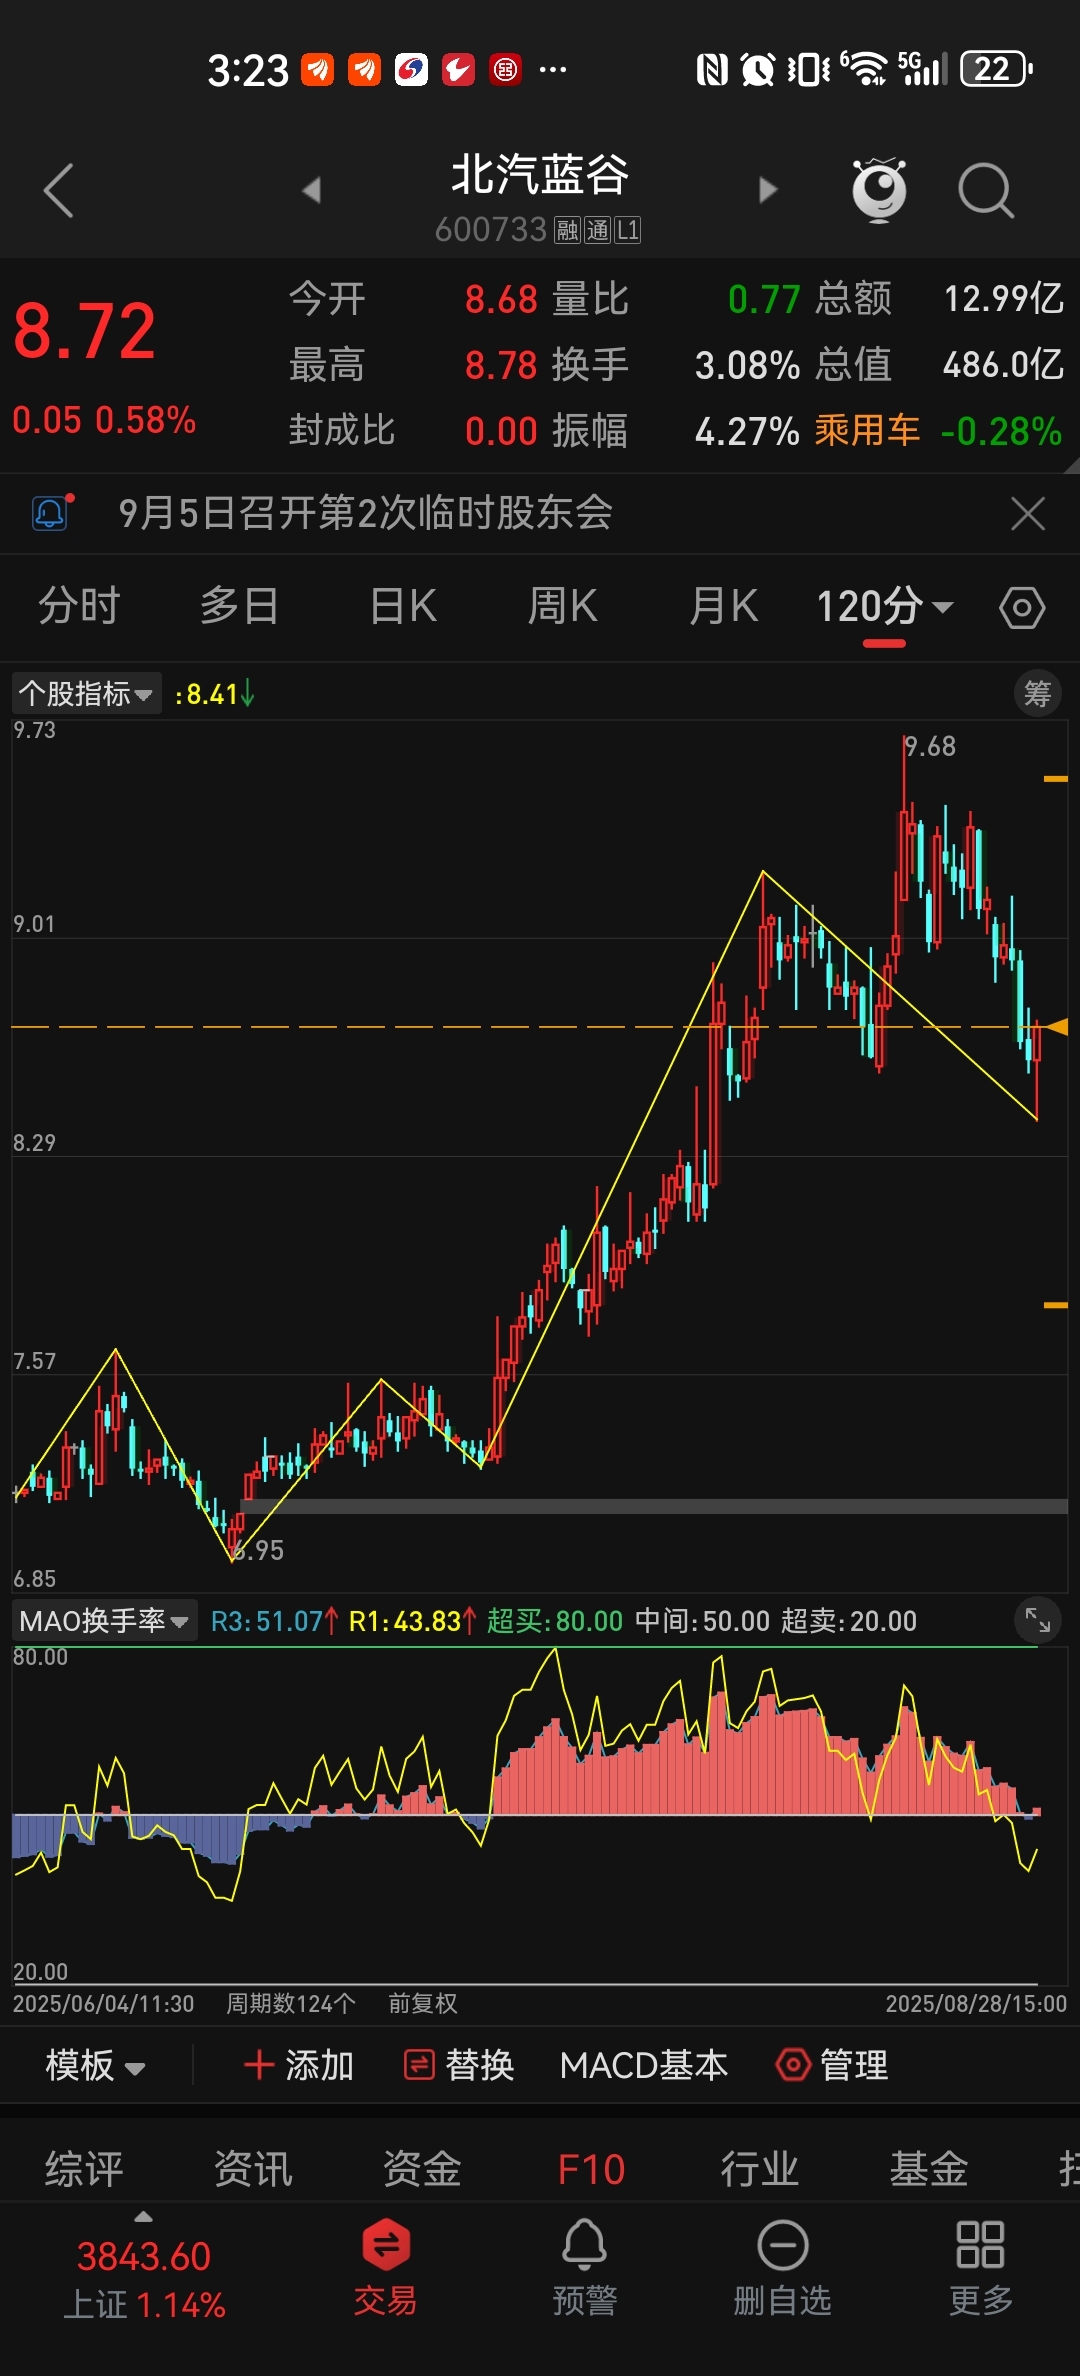Tap the 今开 8.68 value
The height and width of the screenshot is (2376, 1080).
coord(501,299)
